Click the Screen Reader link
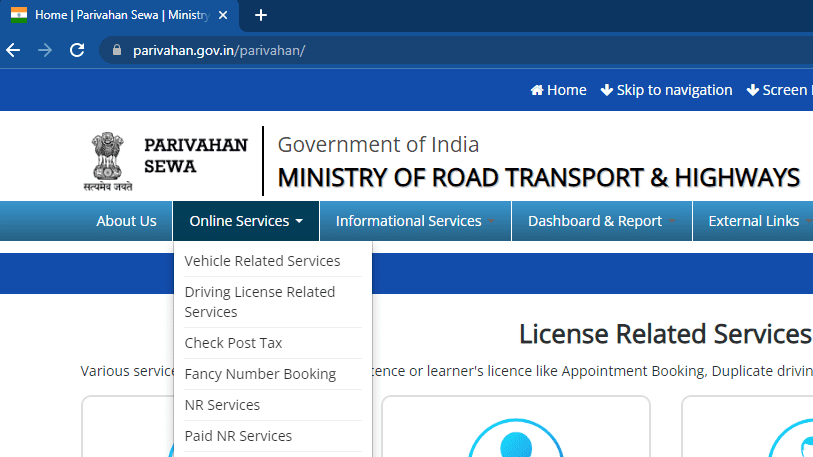The image size is (813, 457). pos(779,90)
